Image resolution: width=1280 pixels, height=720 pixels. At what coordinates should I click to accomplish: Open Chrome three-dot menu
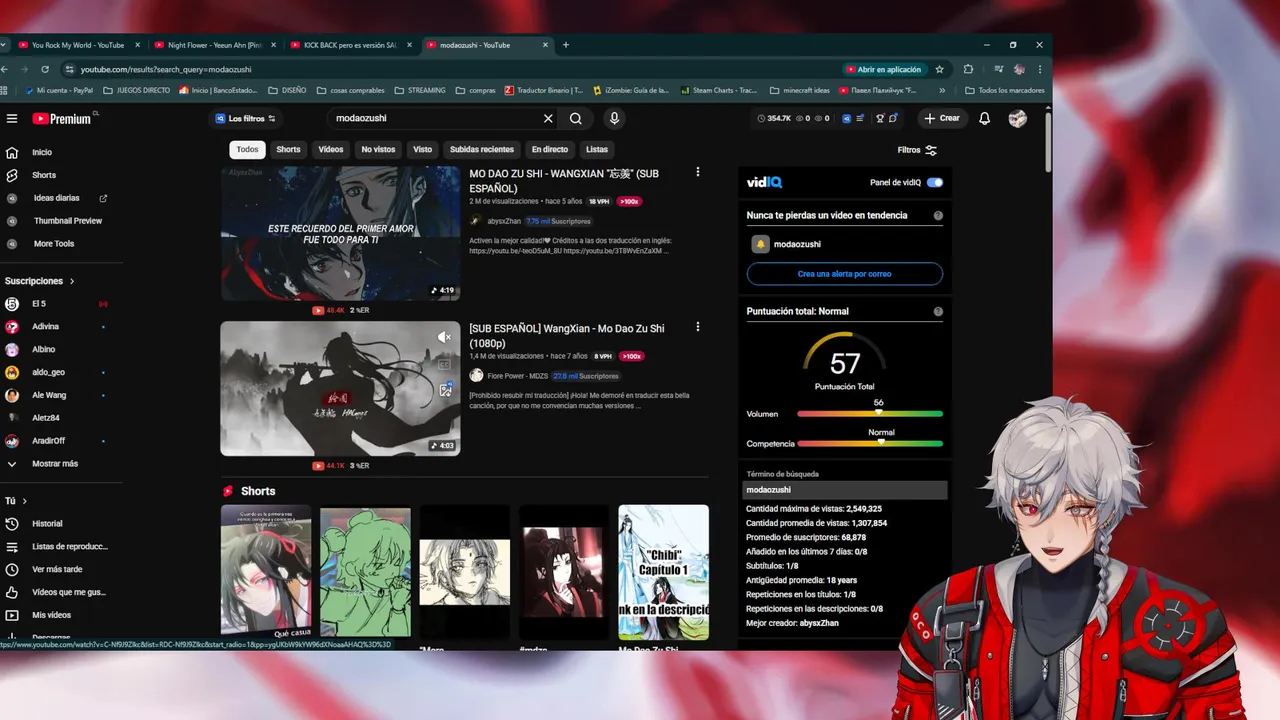click(1040, 70)
